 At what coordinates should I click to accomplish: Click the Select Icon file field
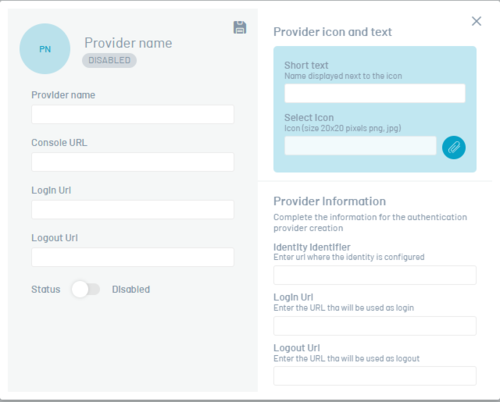click(x=360, y=146)
